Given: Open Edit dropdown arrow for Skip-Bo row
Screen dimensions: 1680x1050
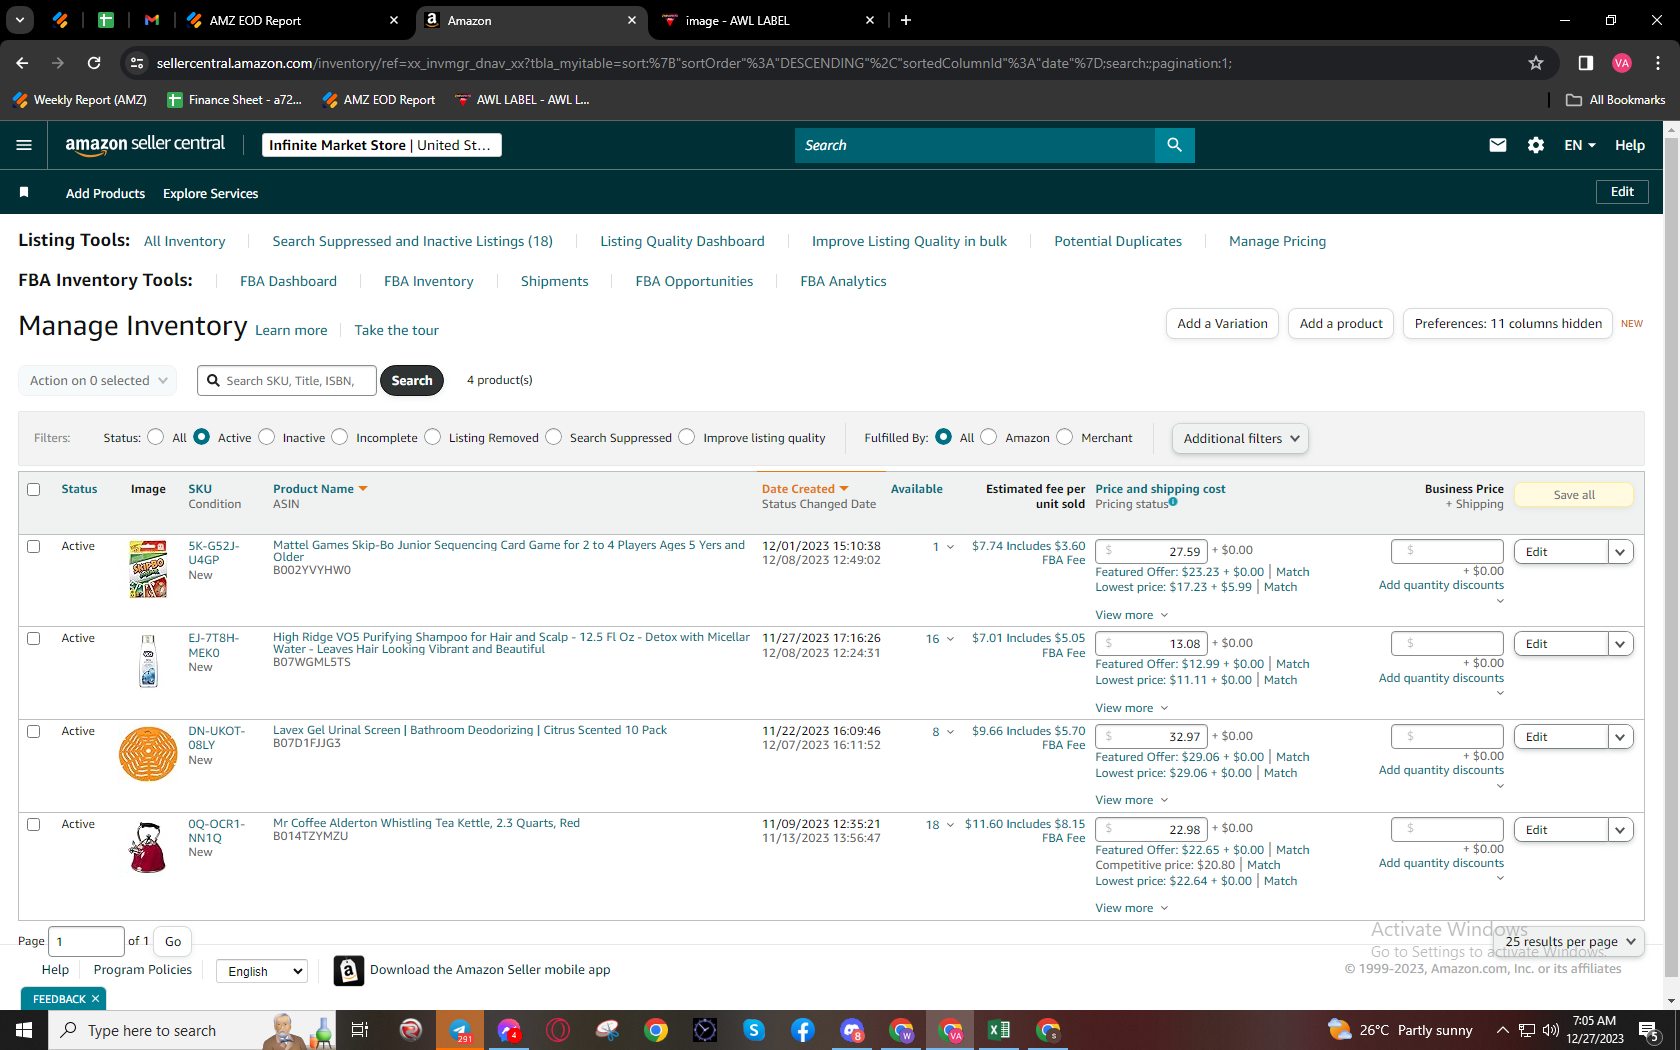Looking at the screenshot, I should click(x=1621, y=552).
